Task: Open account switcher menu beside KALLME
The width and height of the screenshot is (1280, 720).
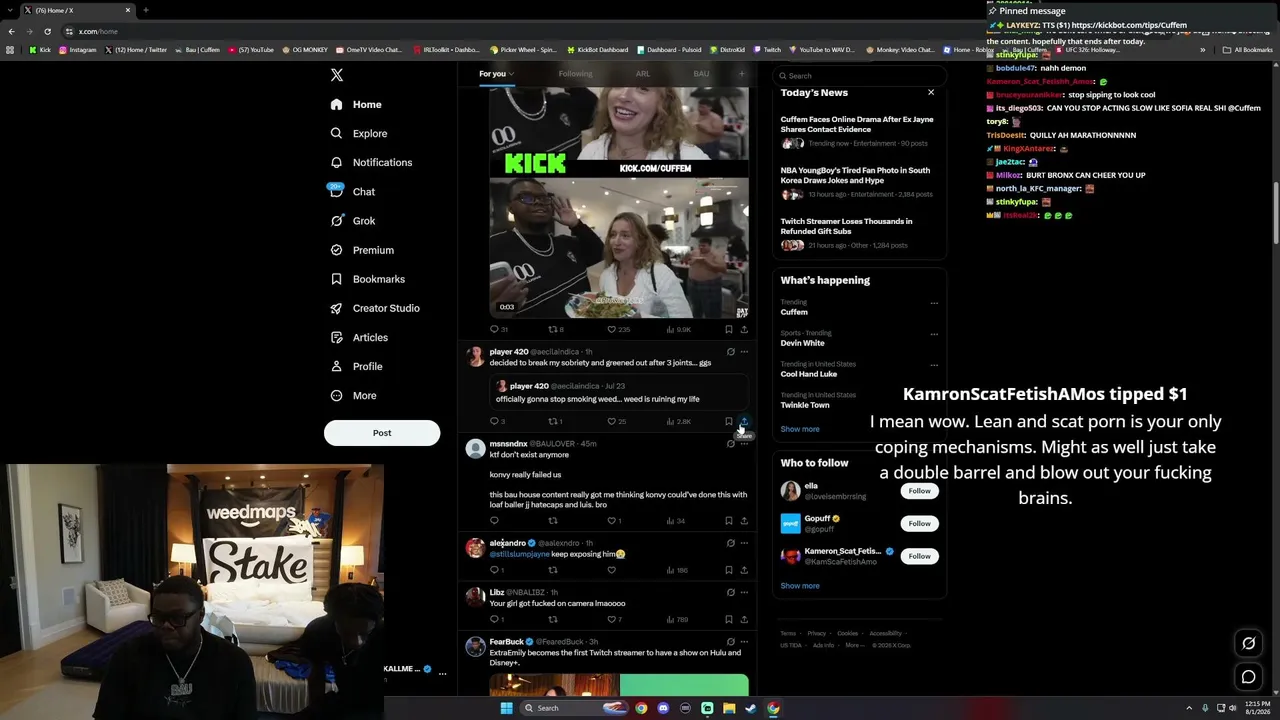Action: pyautogui.click(x=442, y=673)
